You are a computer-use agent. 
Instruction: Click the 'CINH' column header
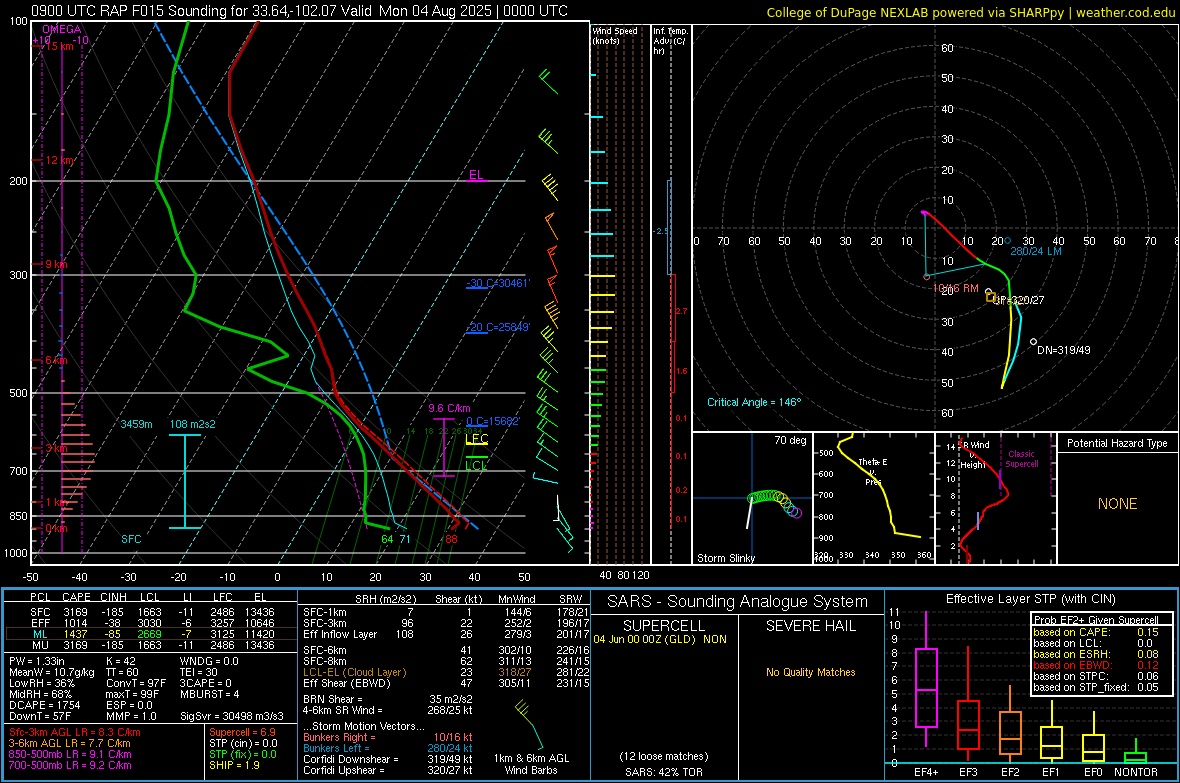pyautogui.click(x=113, y=598)
